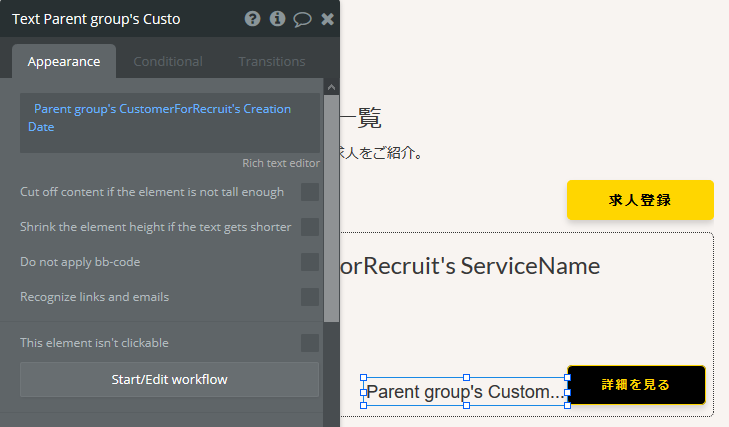Toggle shrink element height checkbox
The width and height of the screenshot is (729, 427).
point(310,227)
